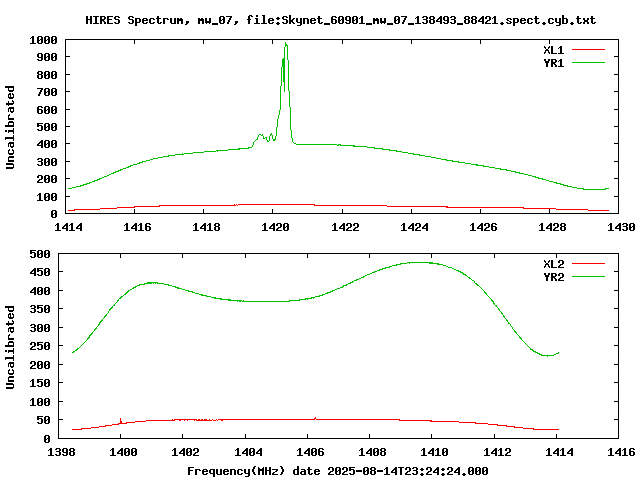Click the 1402 x-axis tick label
Image resolution: width=640 pixels, height=480 pixels.
pyautogui.click(x=185, y=452)
